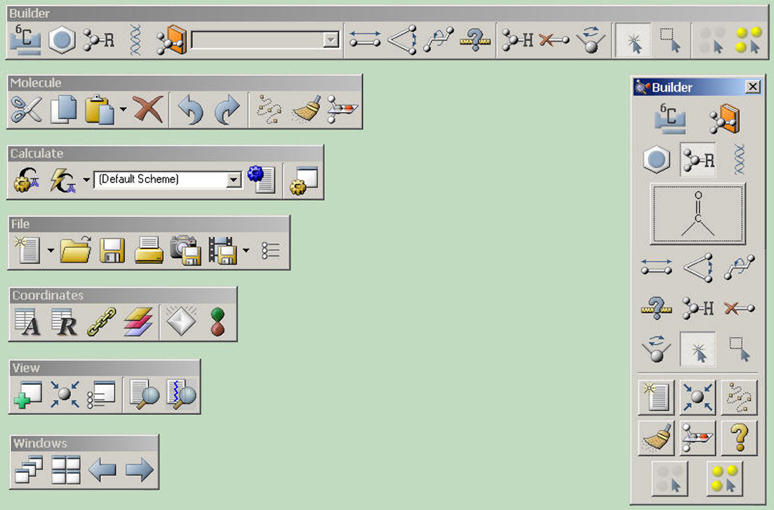Tile windows in the Windows toolbar
774x510 pixels.
(x=66, y=470)
